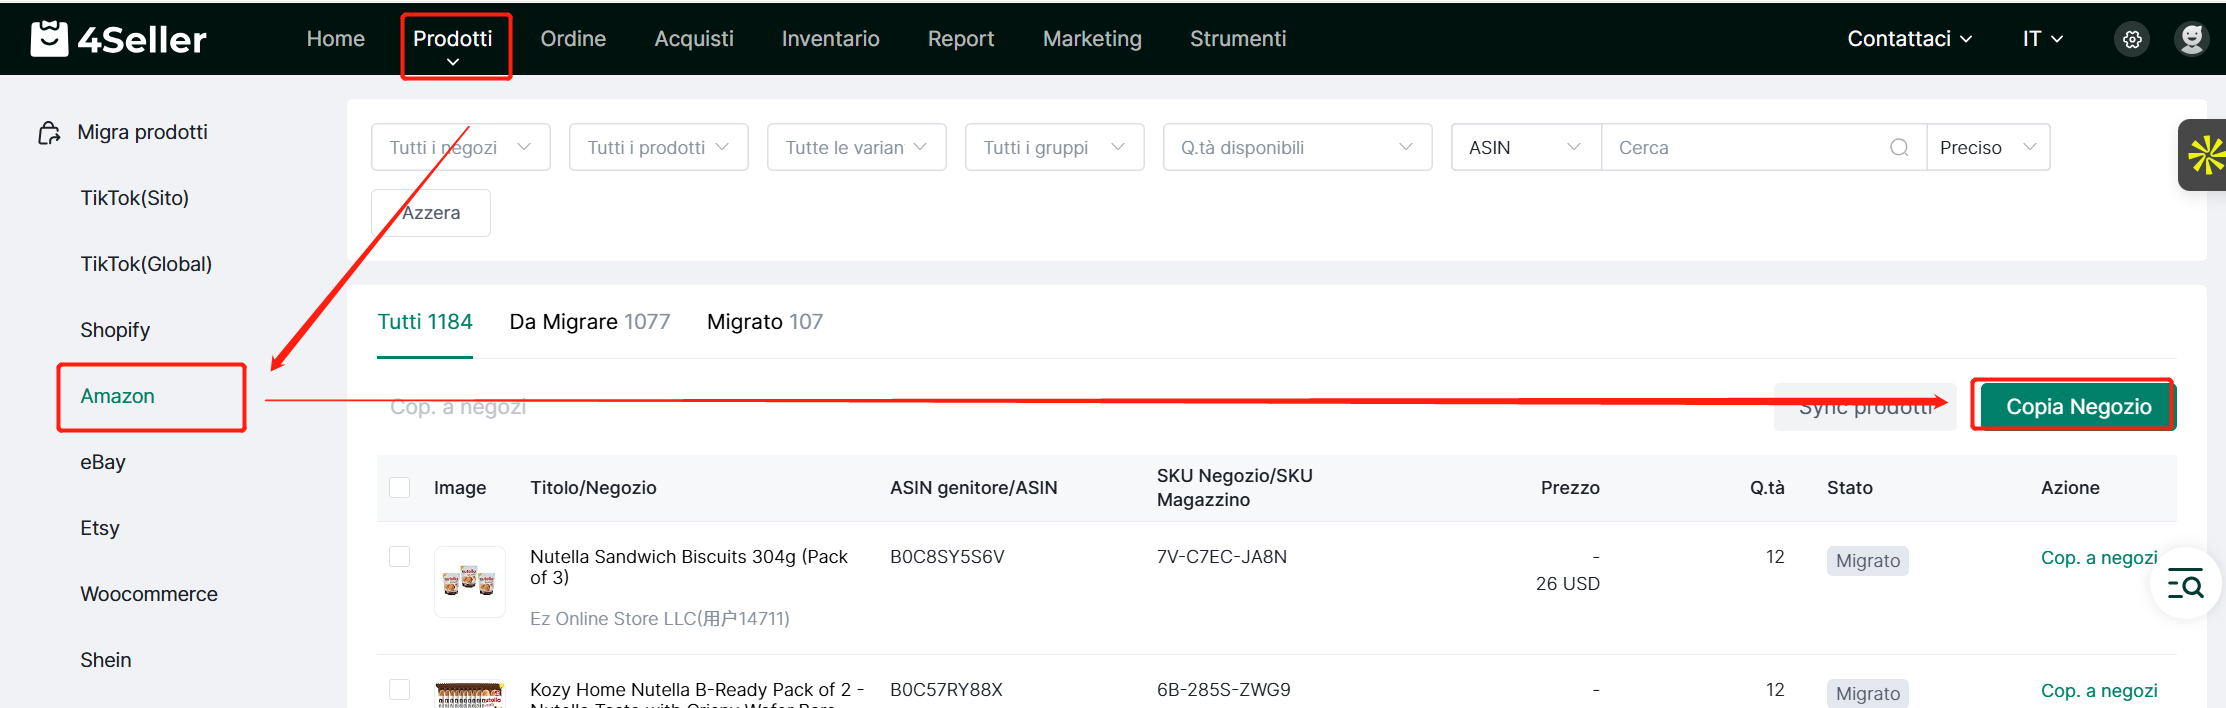
Task: Click the Nutella Sandwich Biscuits 304g title
Action: [689, 567]
